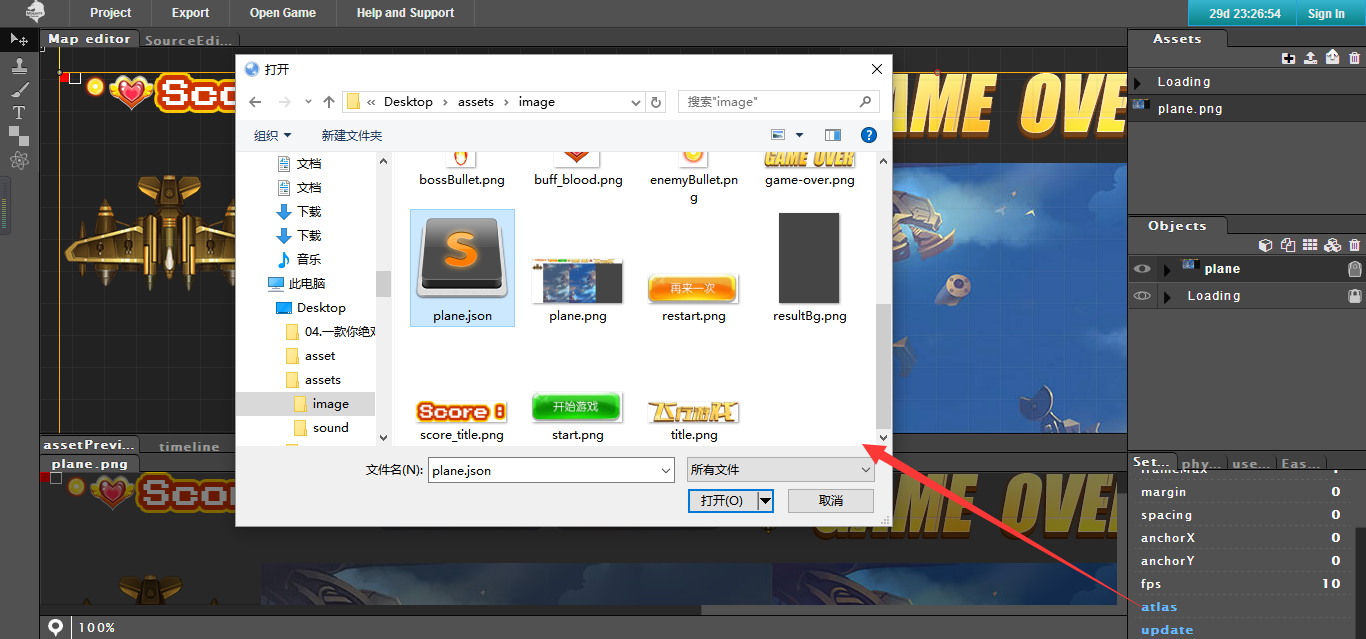1366x639 pixels.
Task: Open the Export menu
Action: (190, 13)
